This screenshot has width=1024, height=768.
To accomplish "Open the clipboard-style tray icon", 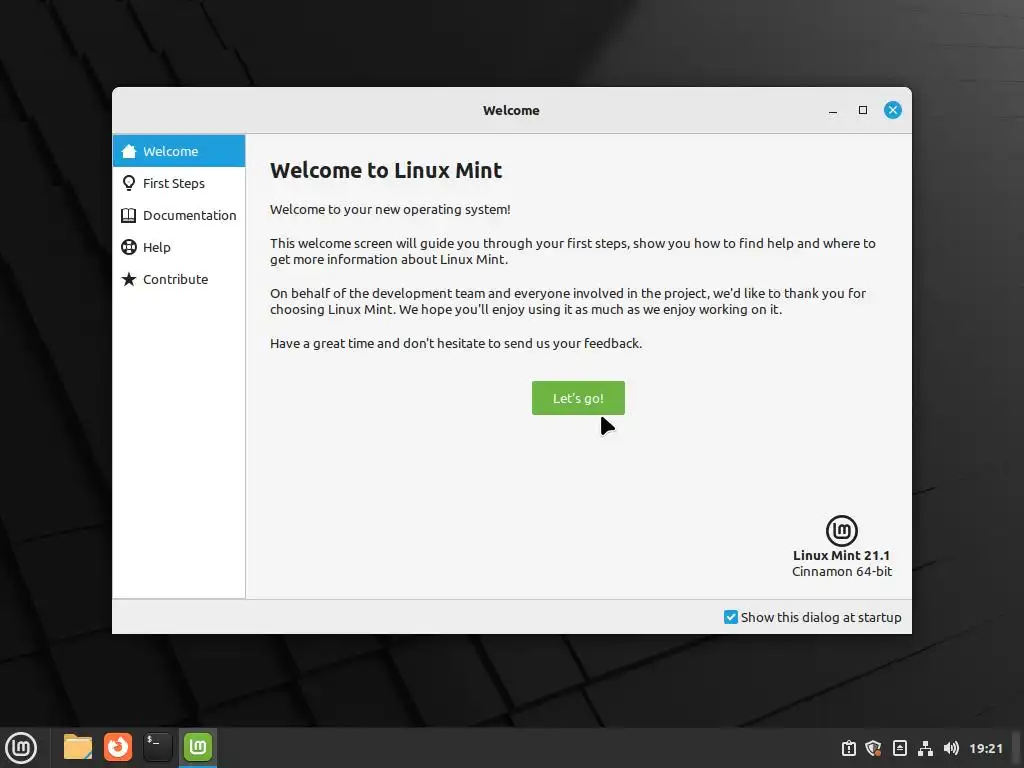I will 848,748.
